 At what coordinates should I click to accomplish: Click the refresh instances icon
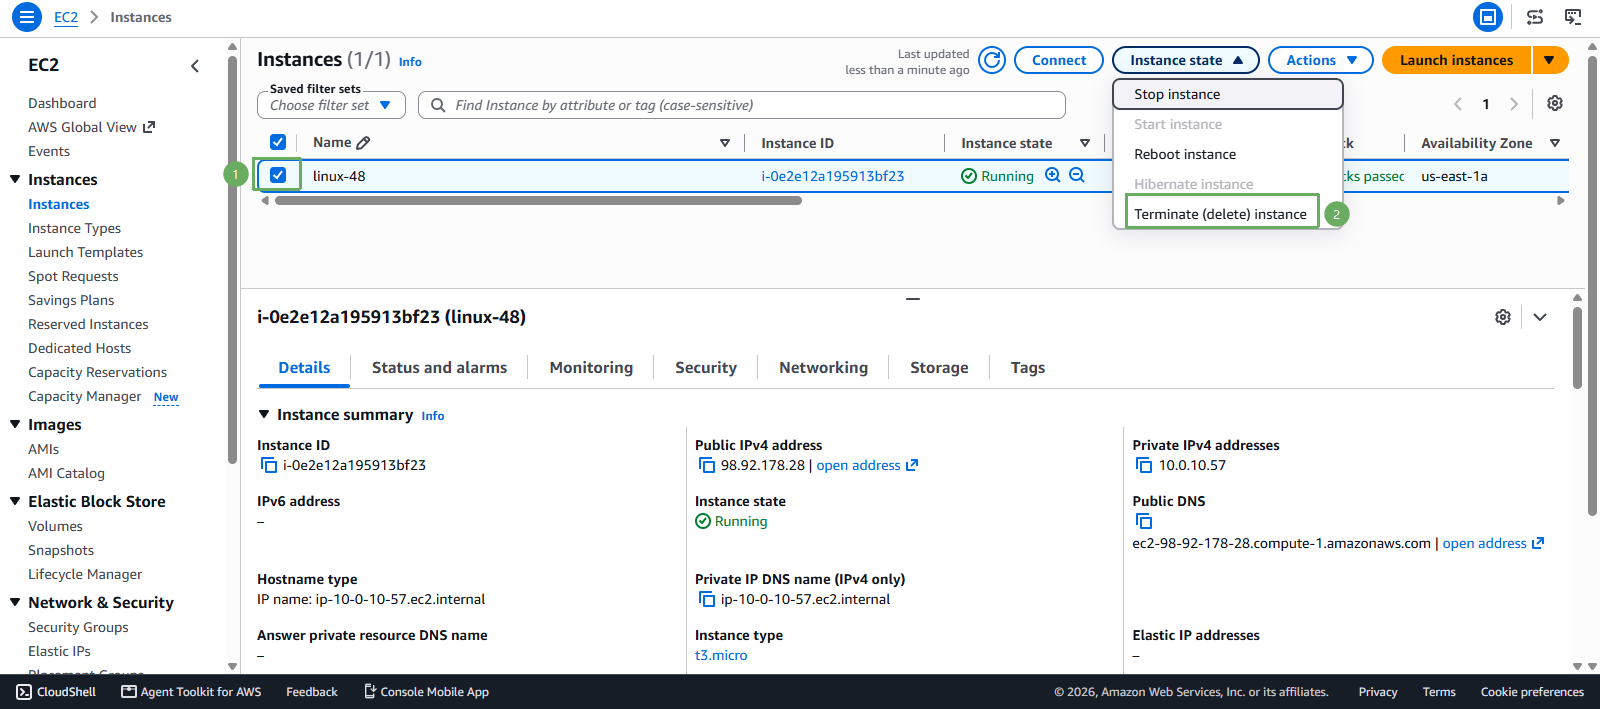(x=992, y=60)
